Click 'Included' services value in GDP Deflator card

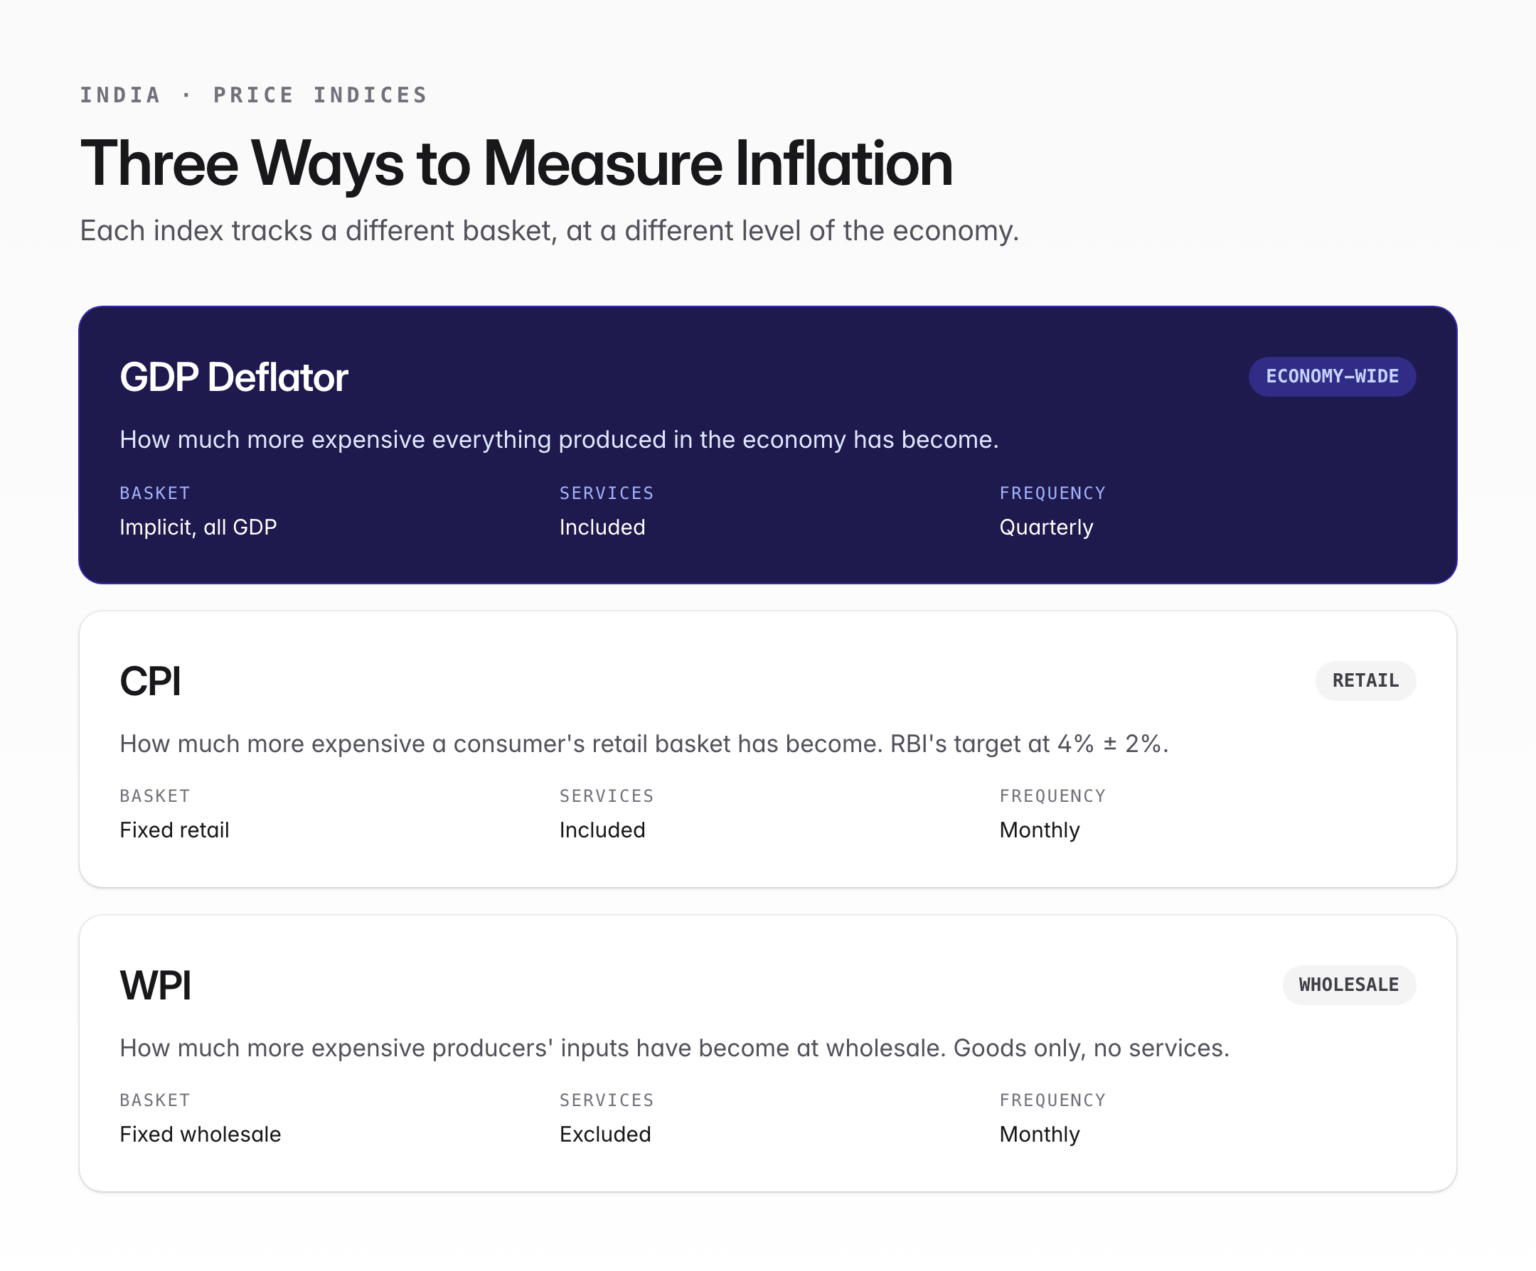point(602,527)
